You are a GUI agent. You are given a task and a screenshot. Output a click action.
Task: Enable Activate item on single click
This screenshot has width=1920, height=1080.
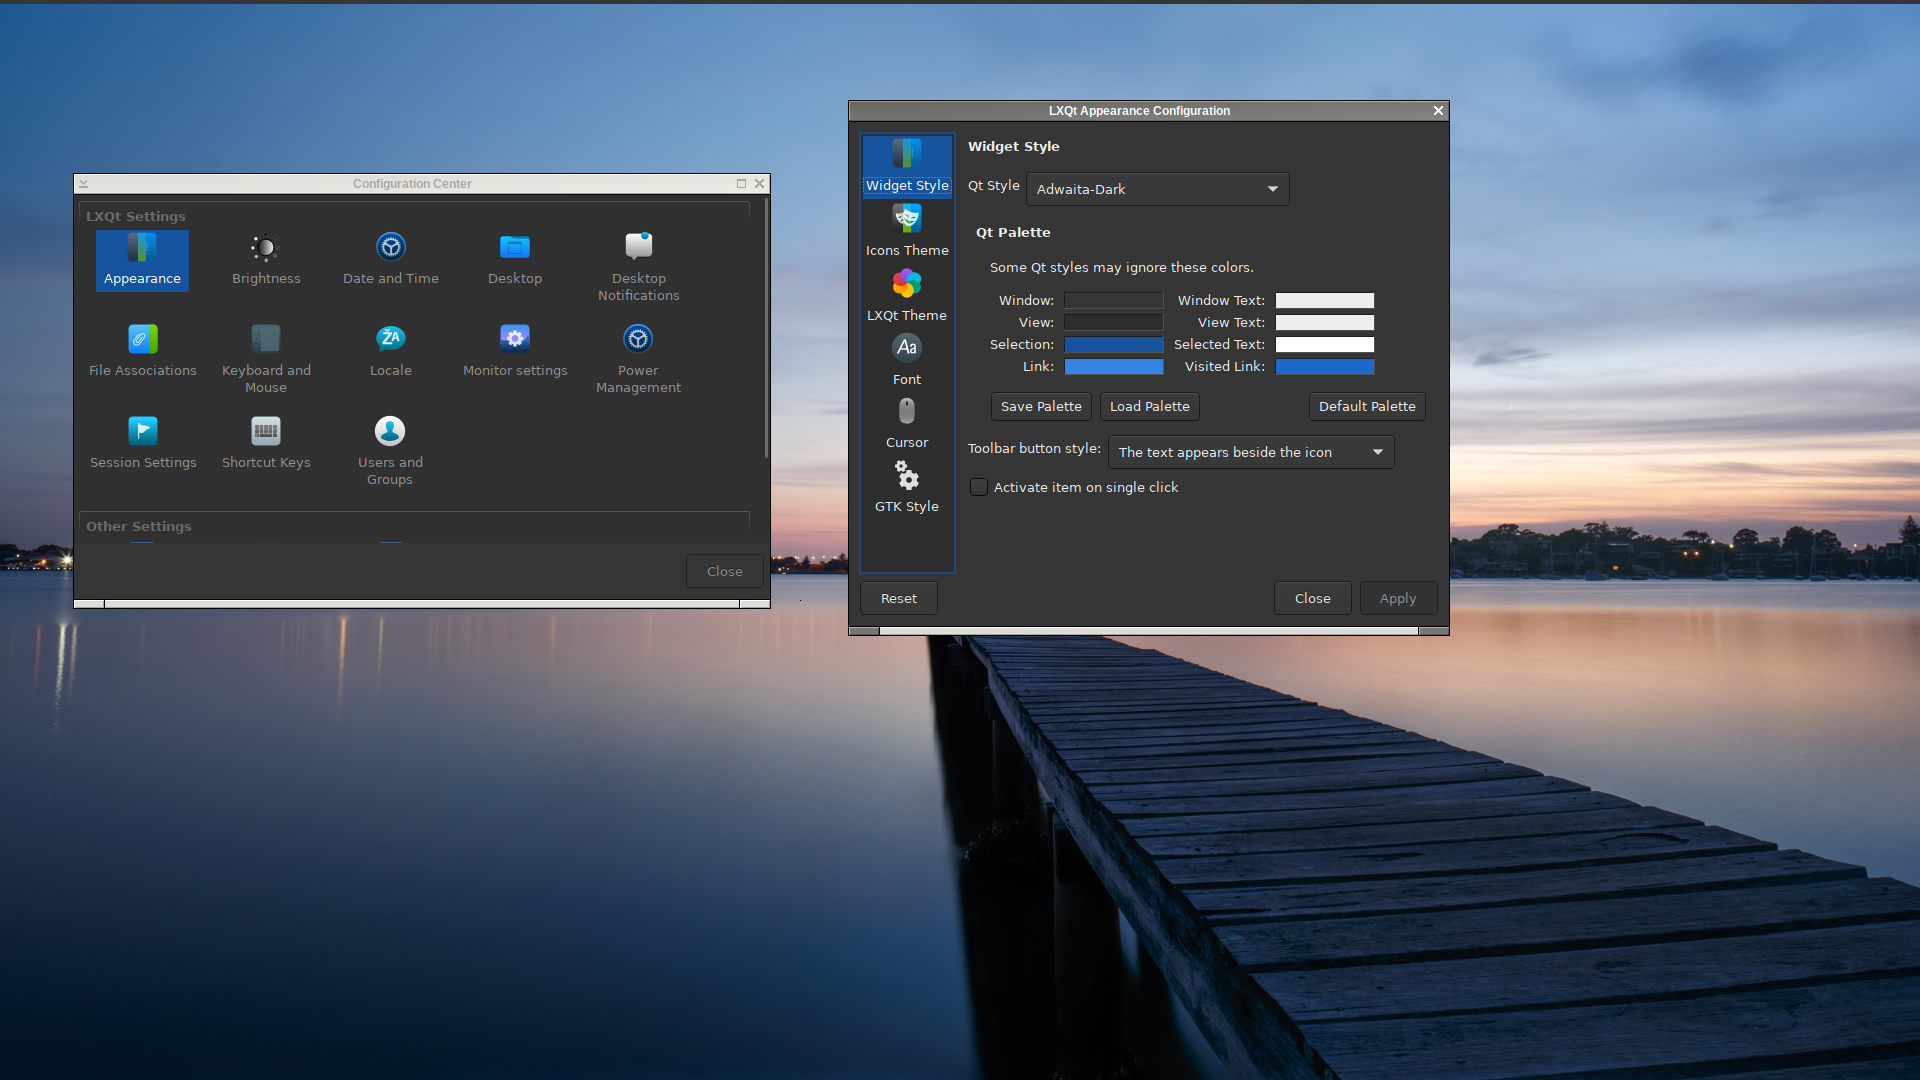click(x=979, y=487)
